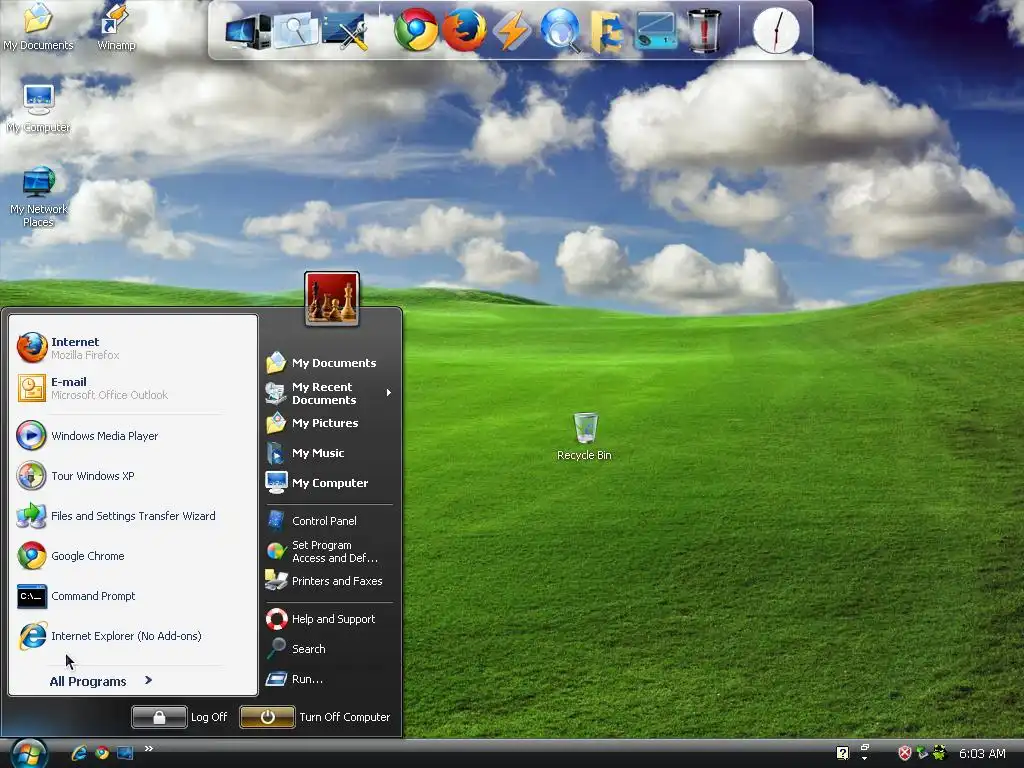Click the network connection tray icon

click(x=922, y=753)
